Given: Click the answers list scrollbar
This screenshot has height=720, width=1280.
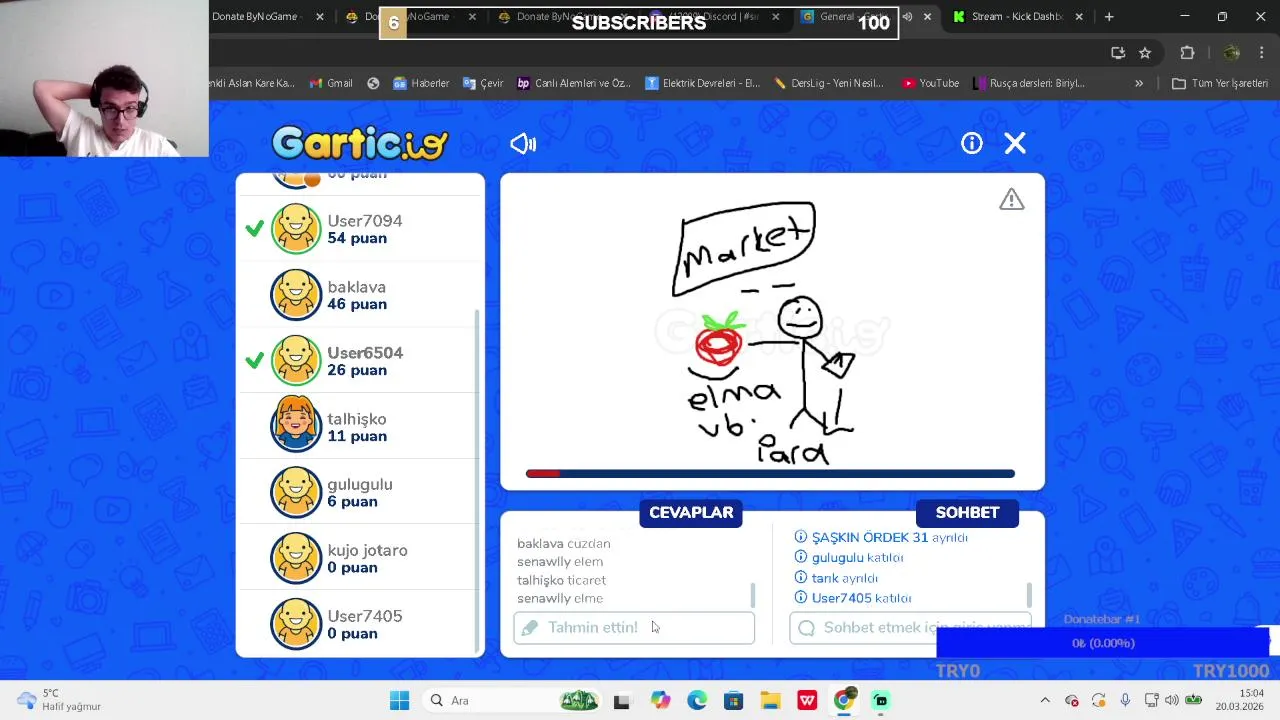Looking at the screenshot, I should coord(752,596).
